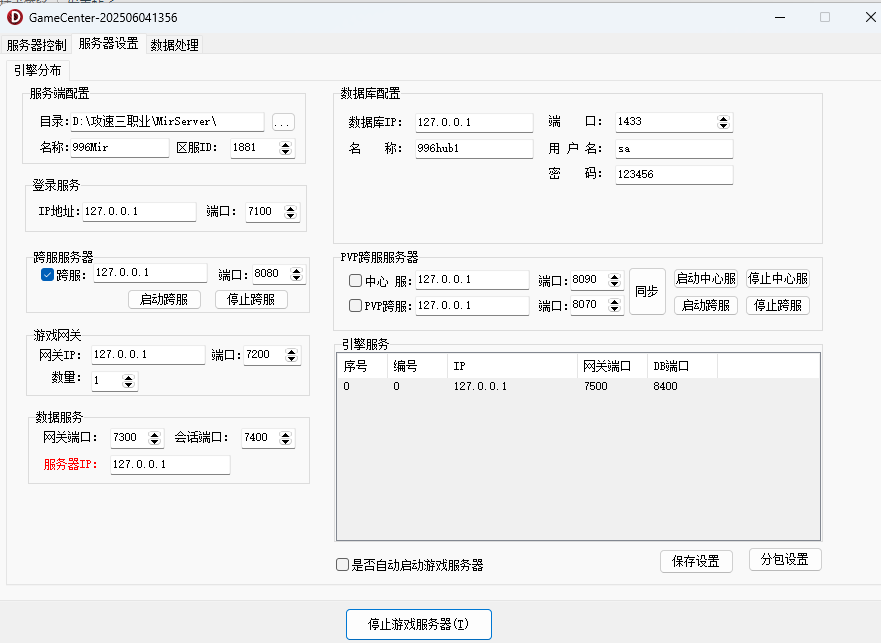The width and height of the screenshot is (881, 643).
Task: Click the 网关IP input field
Action: click(148, 355)
